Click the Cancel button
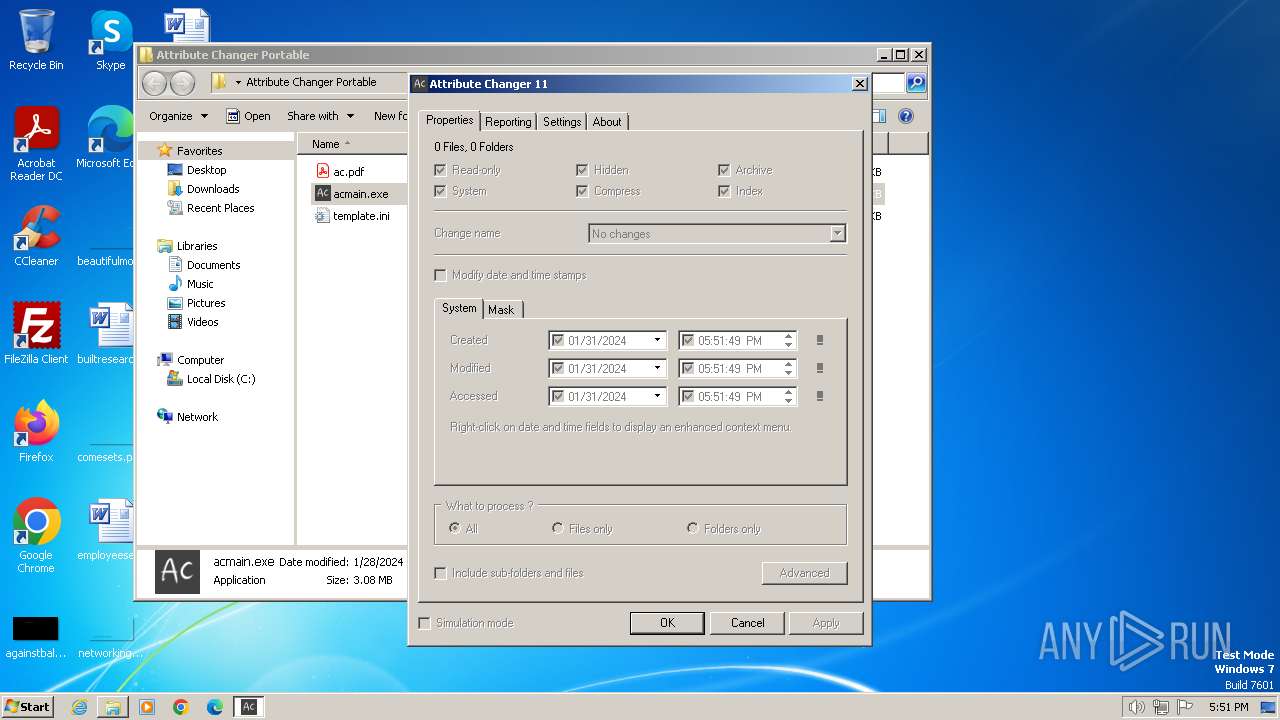The height and width of the screenshot is (720, 1280). pyautogui.click(x=747, y=623)
